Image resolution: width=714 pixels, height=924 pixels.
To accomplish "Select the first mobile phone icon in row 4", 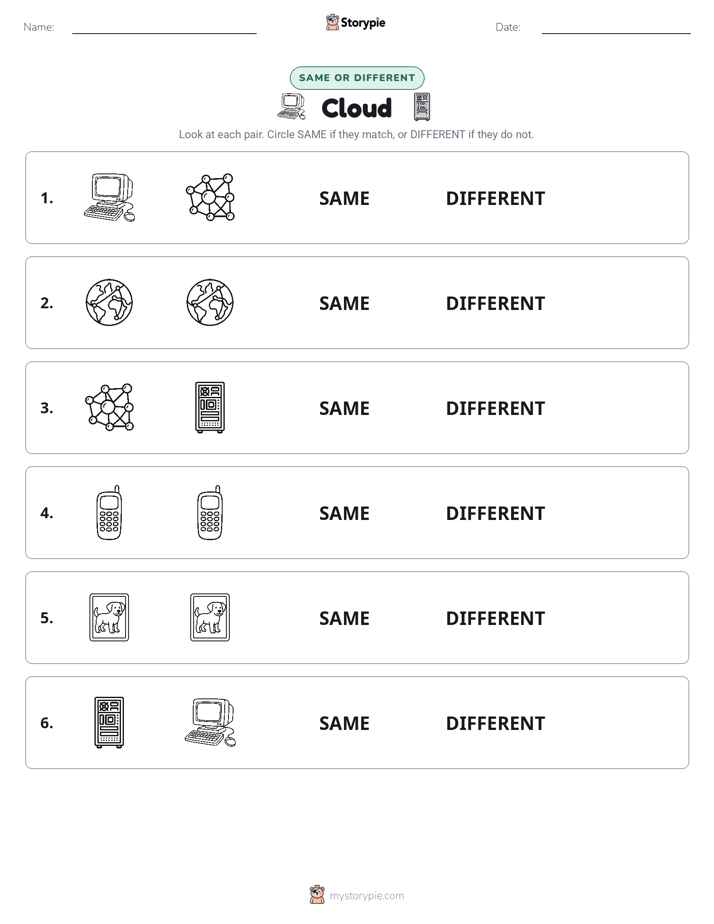I will [109, 512].
